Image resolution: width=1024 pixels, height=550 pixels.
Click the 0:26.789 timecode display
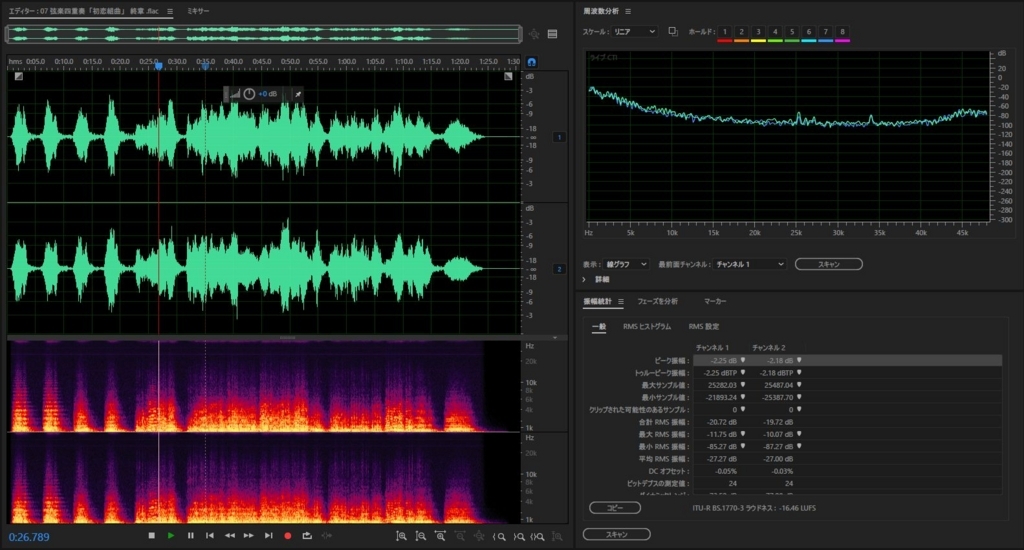tap(29, 537)
